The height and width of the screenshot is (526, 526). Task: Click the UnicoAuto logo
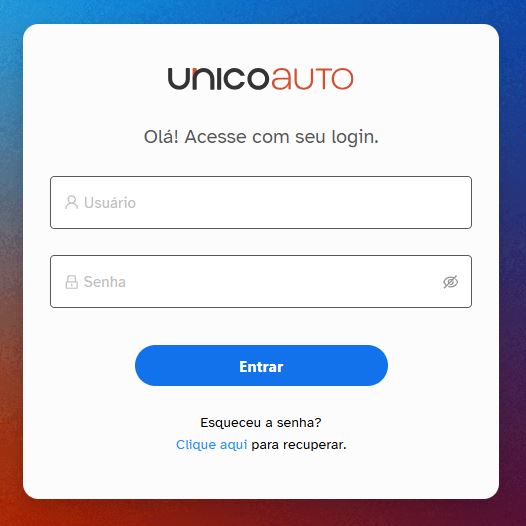[x=261, y=79]
